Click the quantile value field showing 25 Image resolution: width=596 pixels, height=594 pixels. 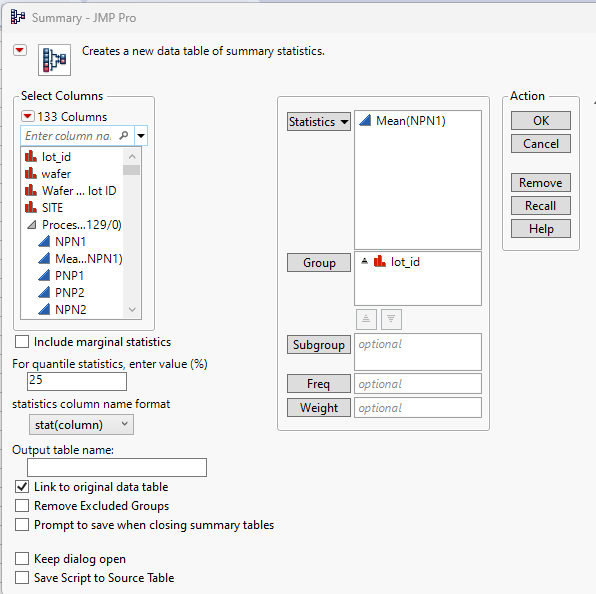[x=77, y=381]
